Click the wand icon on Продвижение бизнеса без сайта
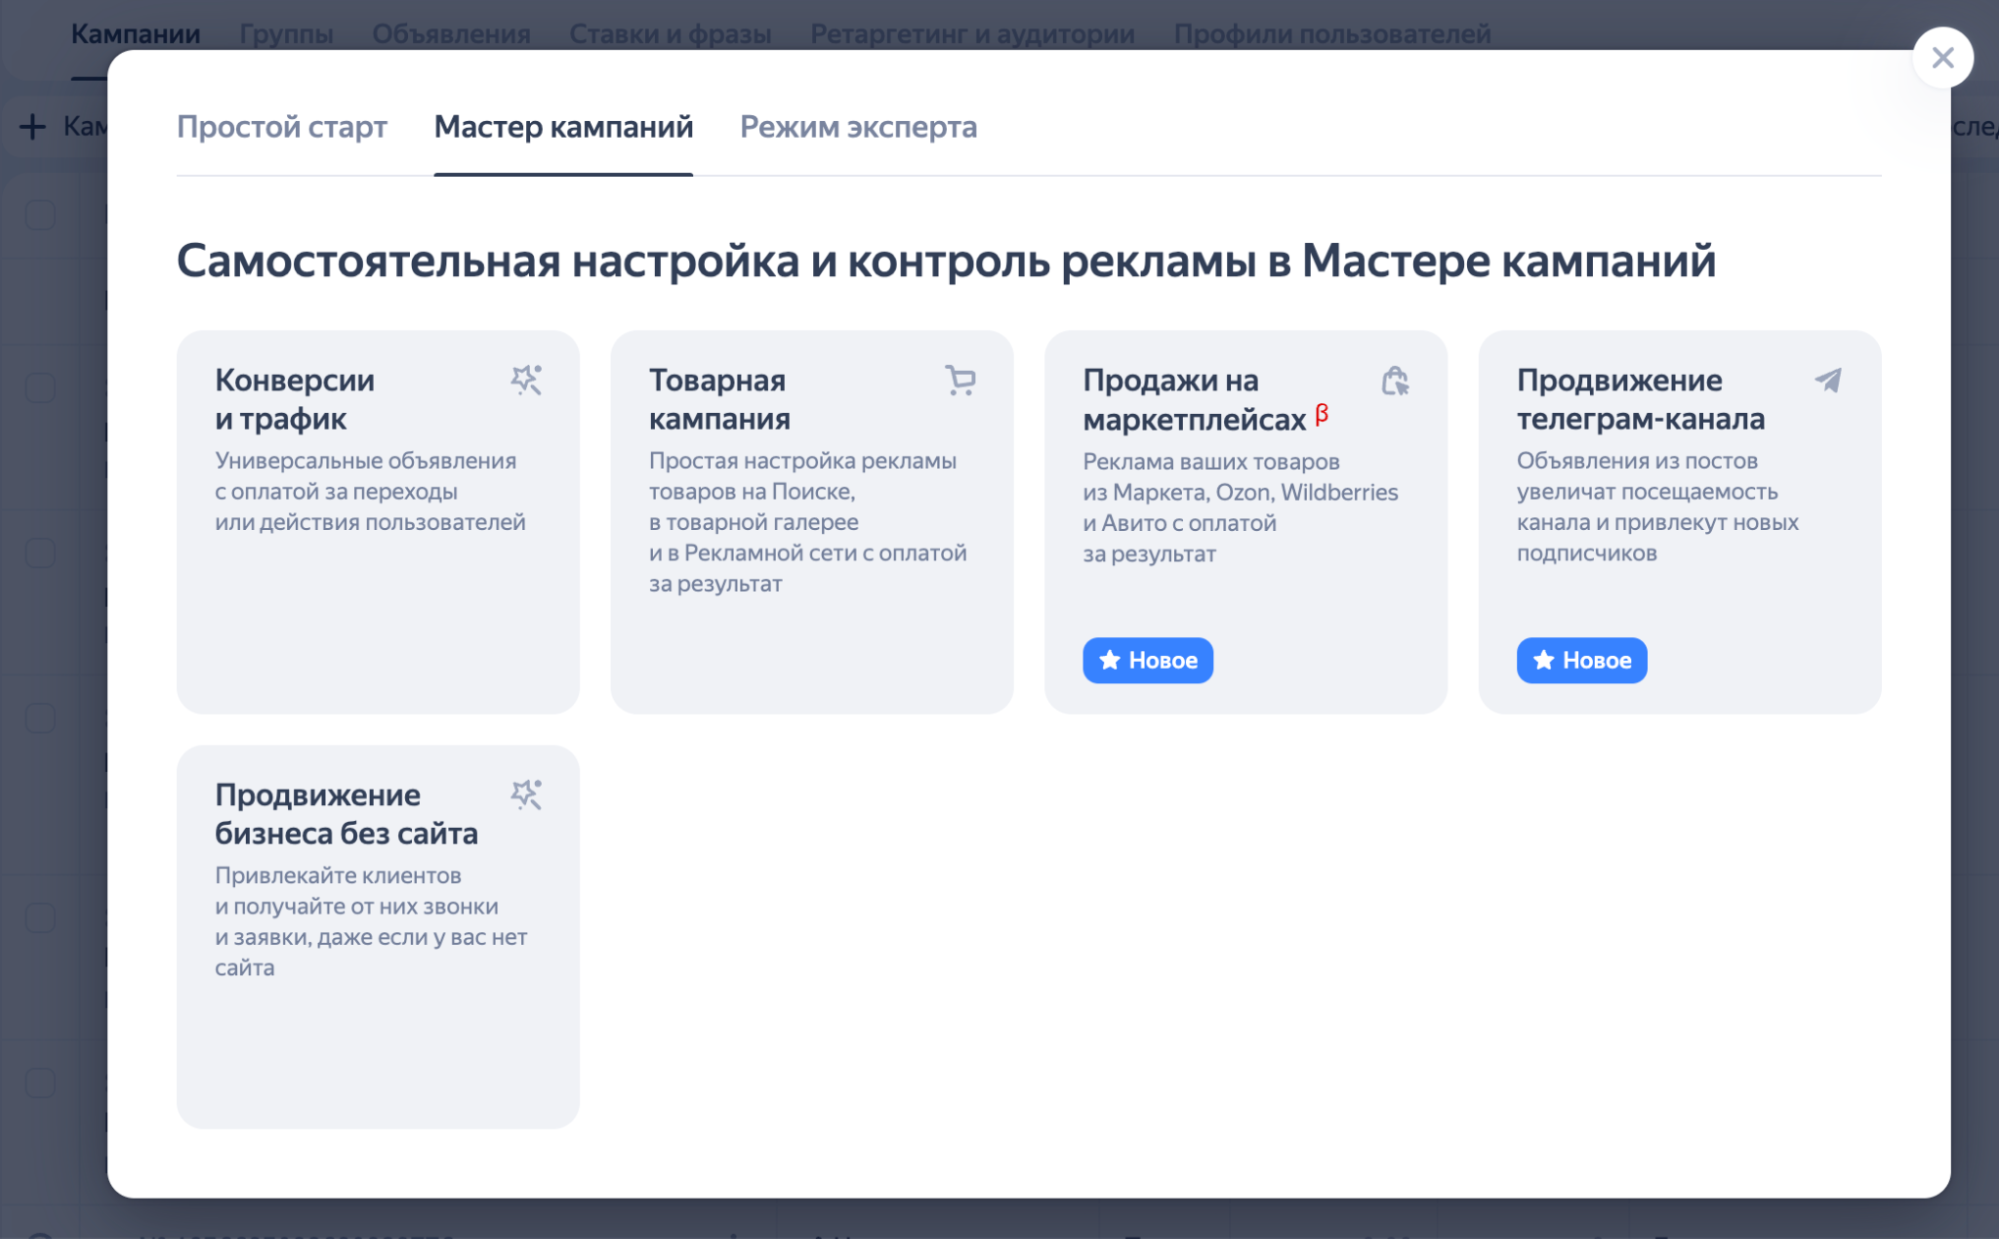1999x1239 pixels. point(526,795)
